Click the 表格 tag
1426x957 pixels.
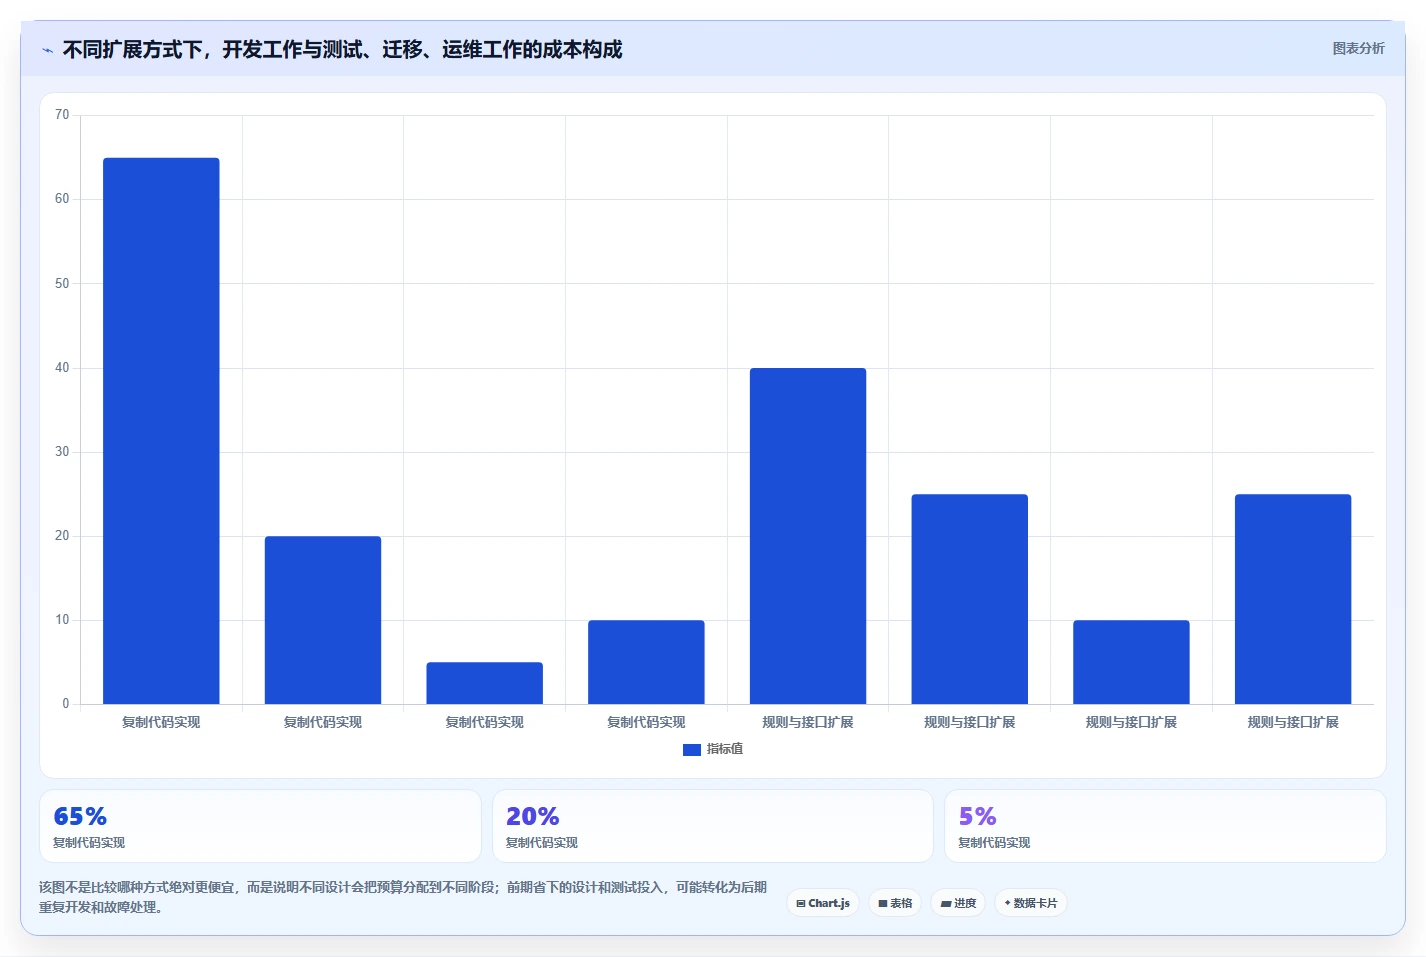tap(895, 903)
